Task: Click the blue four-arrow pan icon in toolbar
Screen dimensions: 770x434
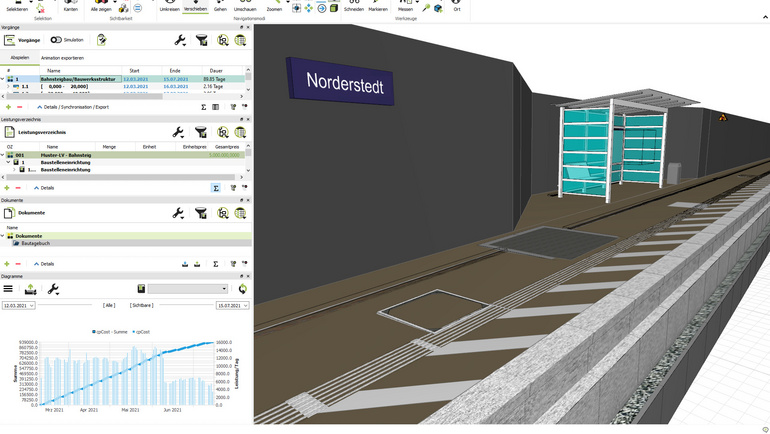Action: pyautogui.click(x=308, y=8)
